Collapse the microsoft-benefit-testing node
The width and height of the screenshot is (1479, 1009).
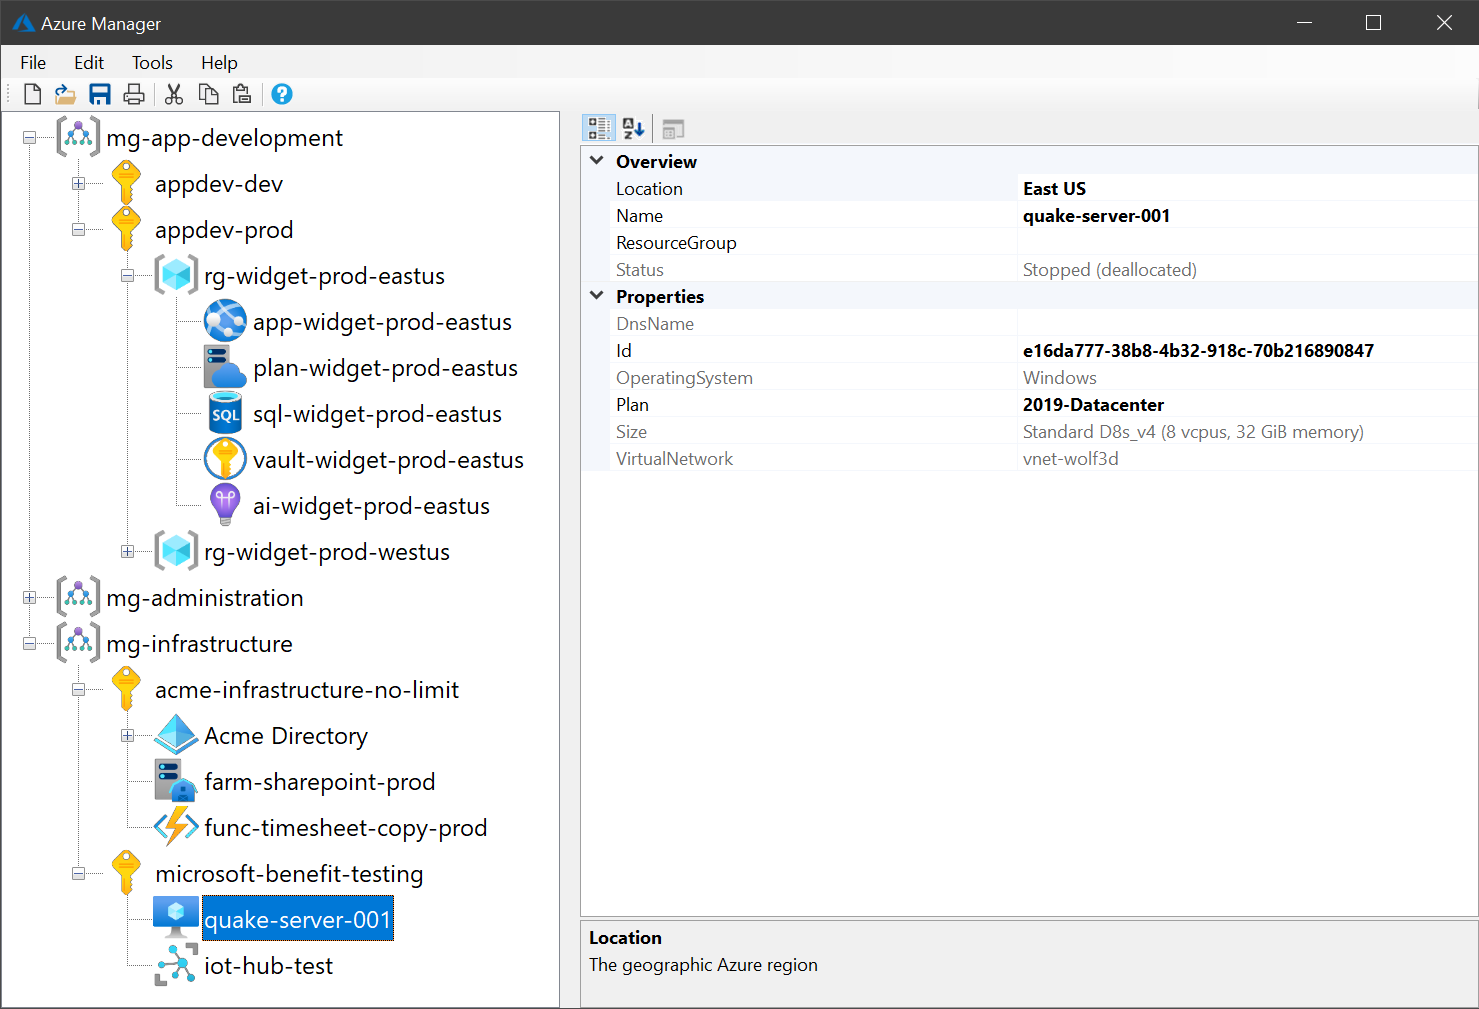(x=78, y=874)
